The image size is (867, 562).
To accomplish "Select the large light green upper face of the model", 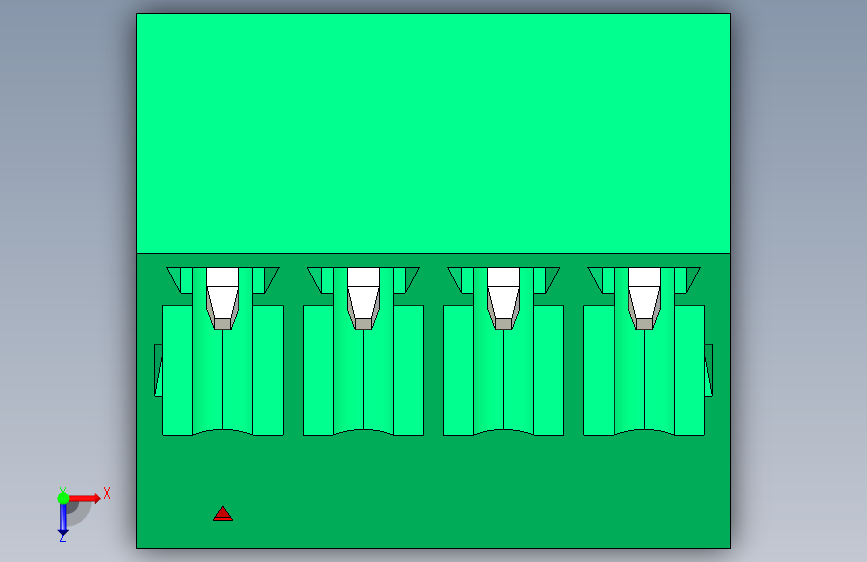I will (x=433, y=133).
